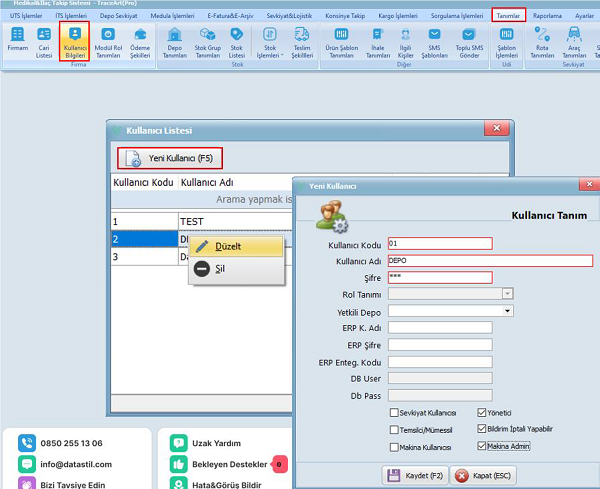The height and width of the screenshot is (489, 600).
Task: Enable Sevkiyat Kullanıcısı checkbox
Action: click(394, 412)
